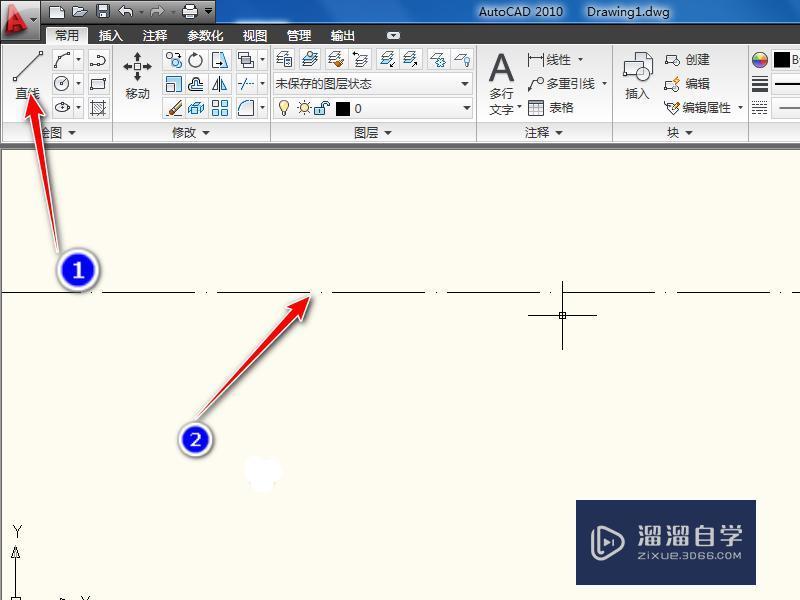The image size is (800, 600).
Task: Expand the arc tool options arrow
Action: click(78, 60)
